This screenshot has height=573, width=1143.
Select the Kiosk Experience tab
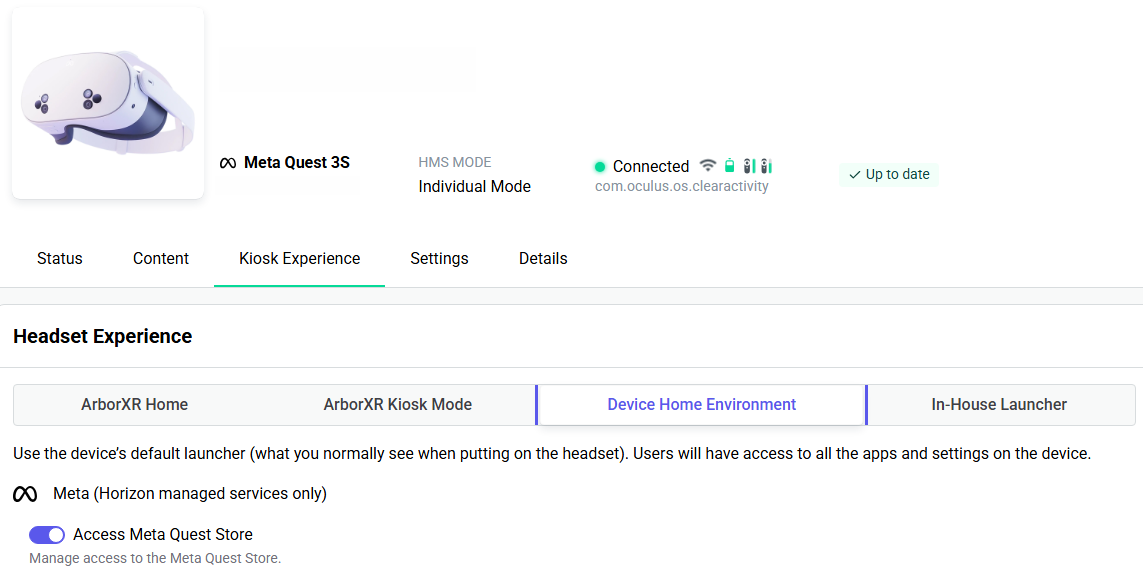[300, 259]
